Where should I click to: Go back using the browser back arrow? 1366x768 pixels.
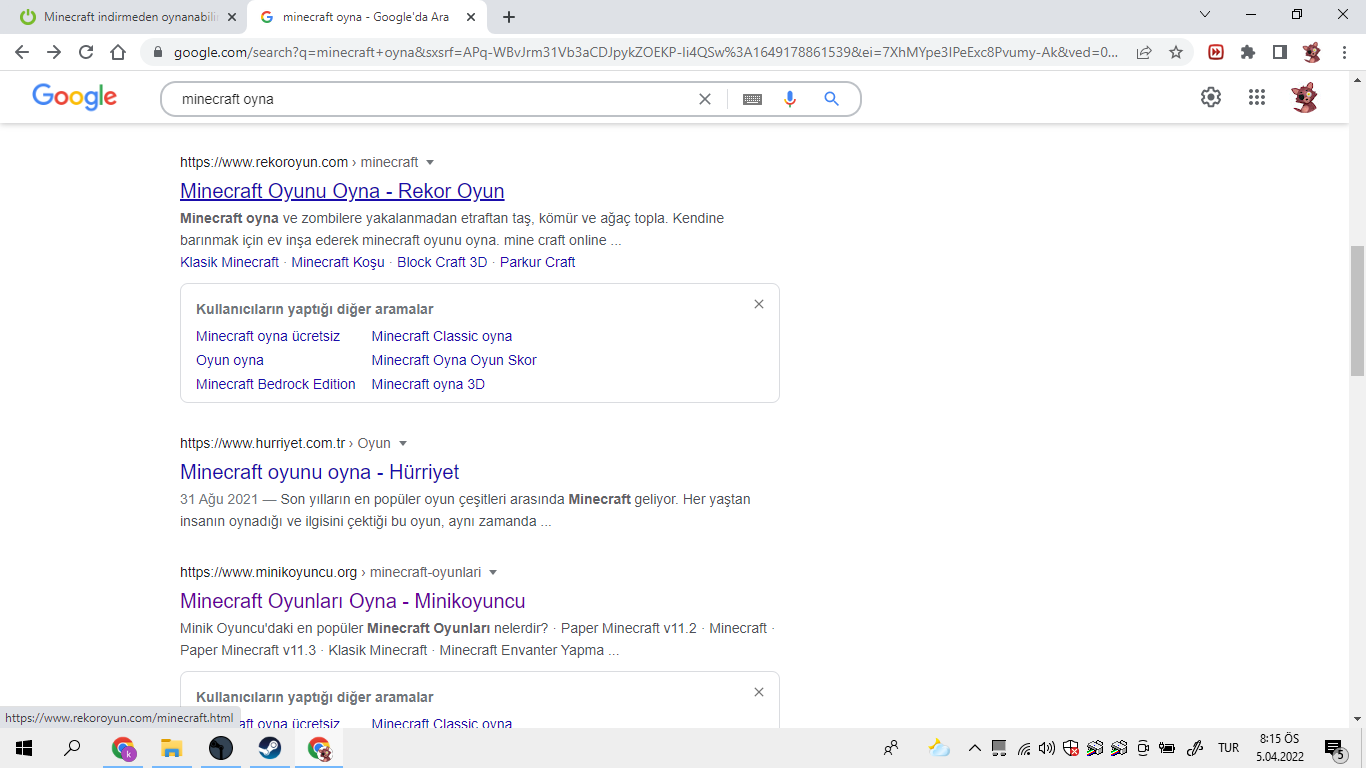tap(22, 52)
